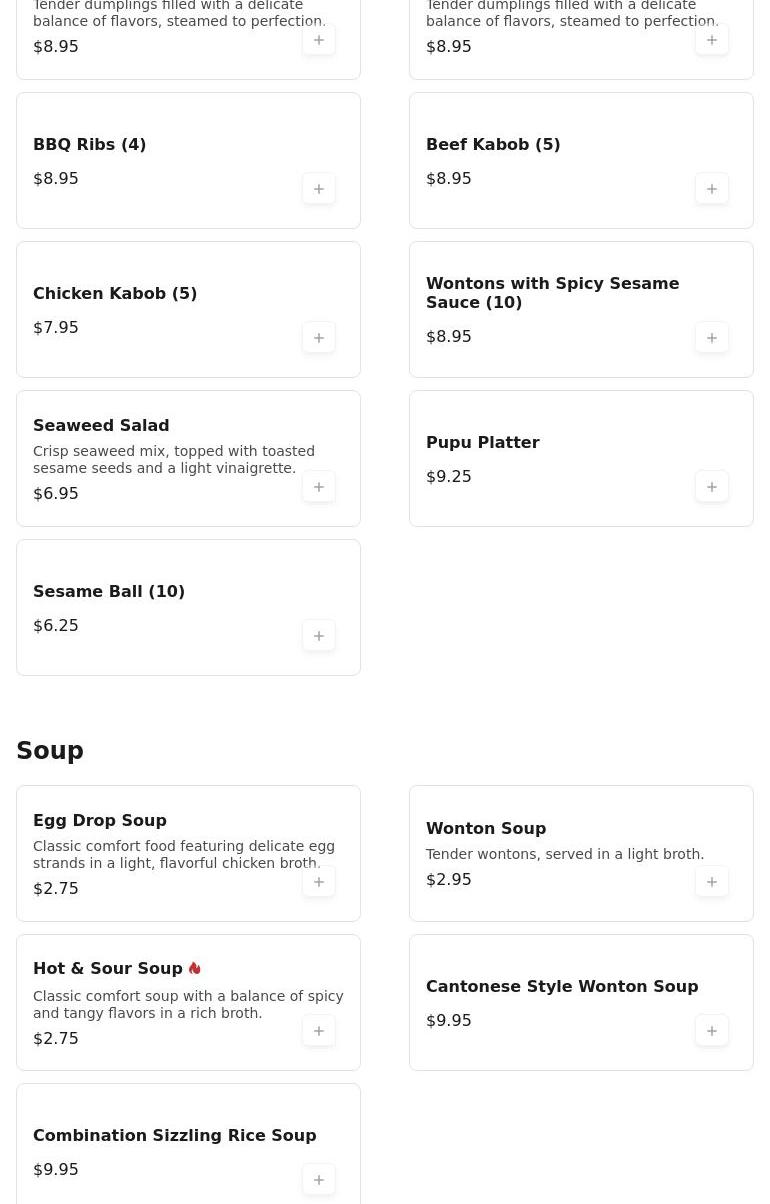Click plus icon for Chicken Kabob (5)
This screenshot has height=1204, width=770.
(x=319, y=338)
